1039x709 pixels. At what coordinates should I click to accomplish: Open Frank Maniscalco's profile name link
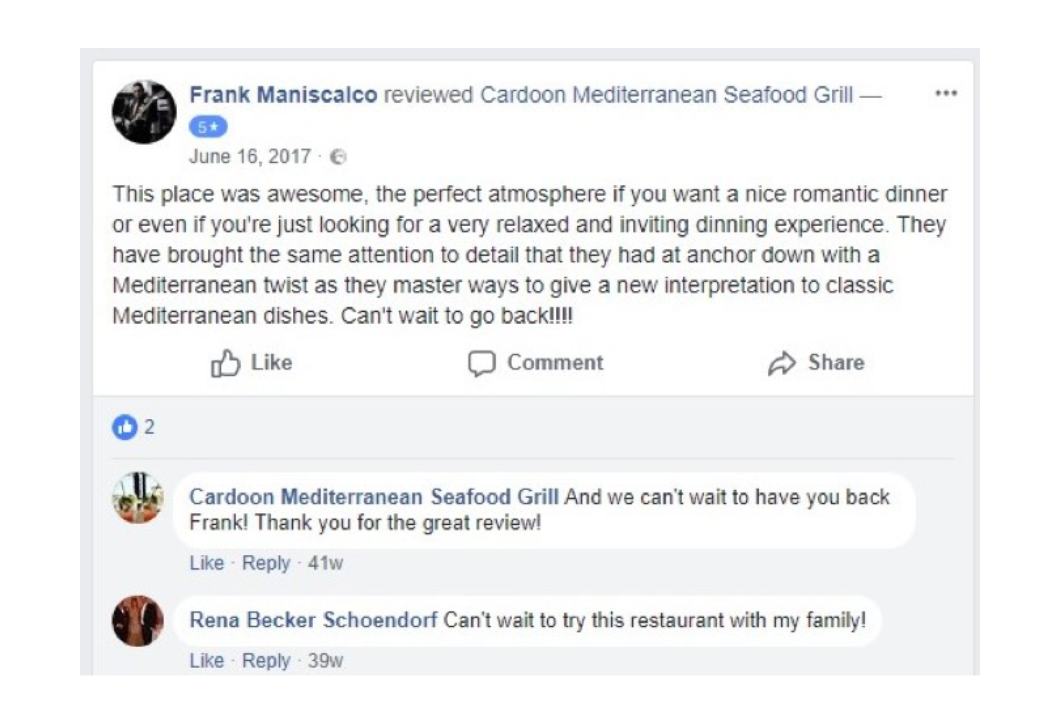point(283,95)
